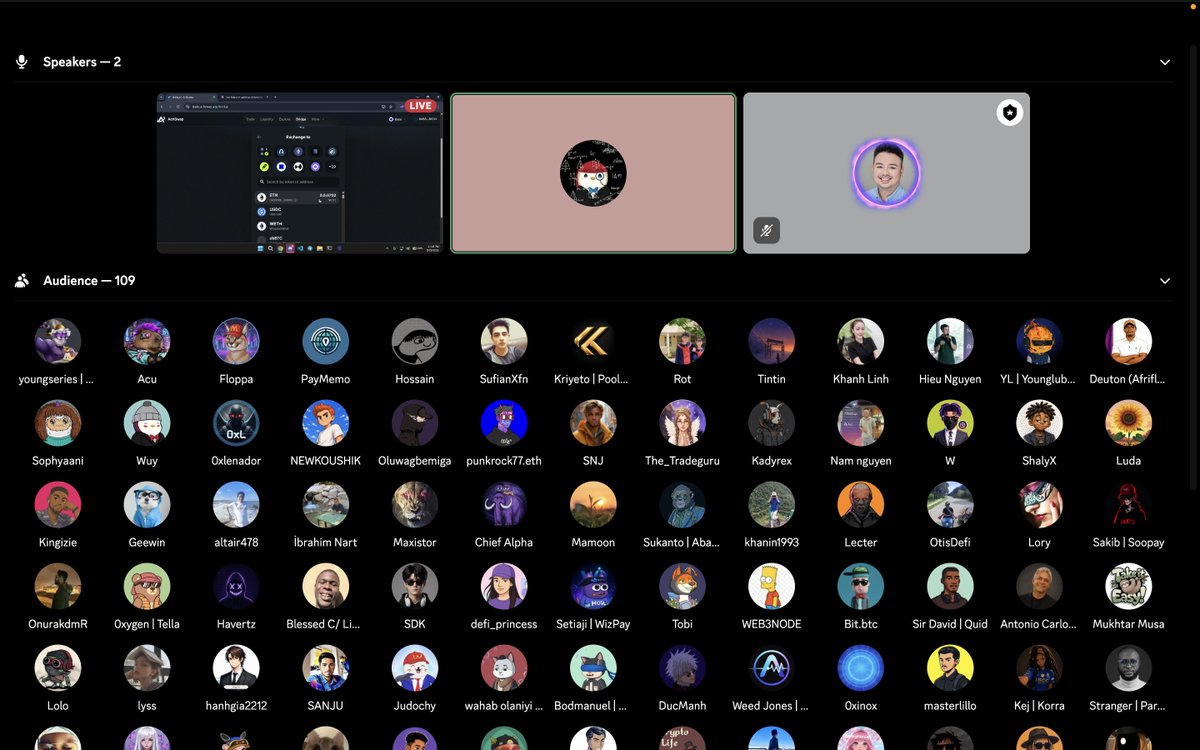Click the name Sir David | Quid
1200x750 pixels.
(x=950, y=625)
